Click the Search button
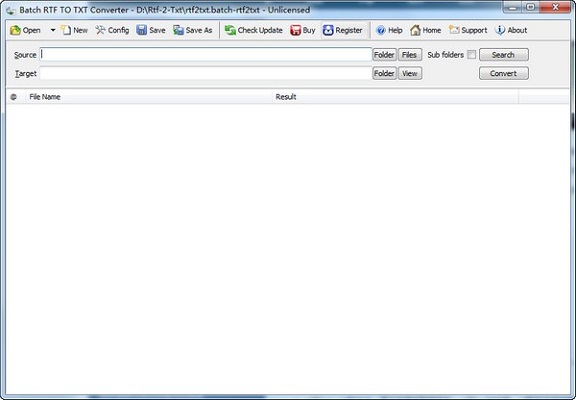Screen dimensions: 576x400 (504, 55)
